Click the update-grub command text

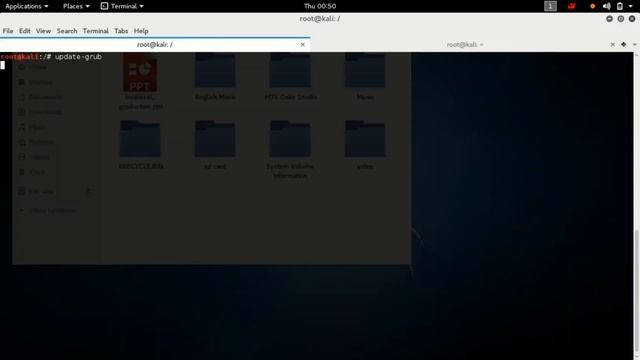[78, 57]
